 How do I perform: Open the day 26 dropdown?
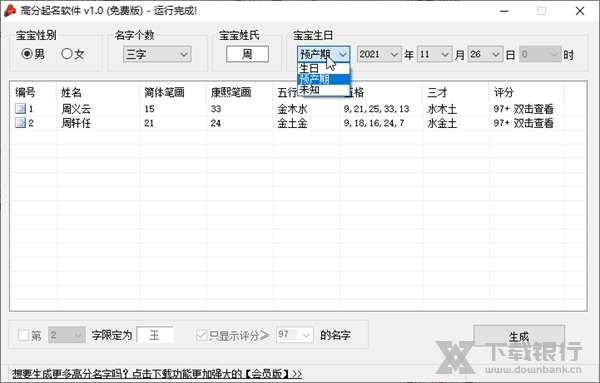coord(485,54)
